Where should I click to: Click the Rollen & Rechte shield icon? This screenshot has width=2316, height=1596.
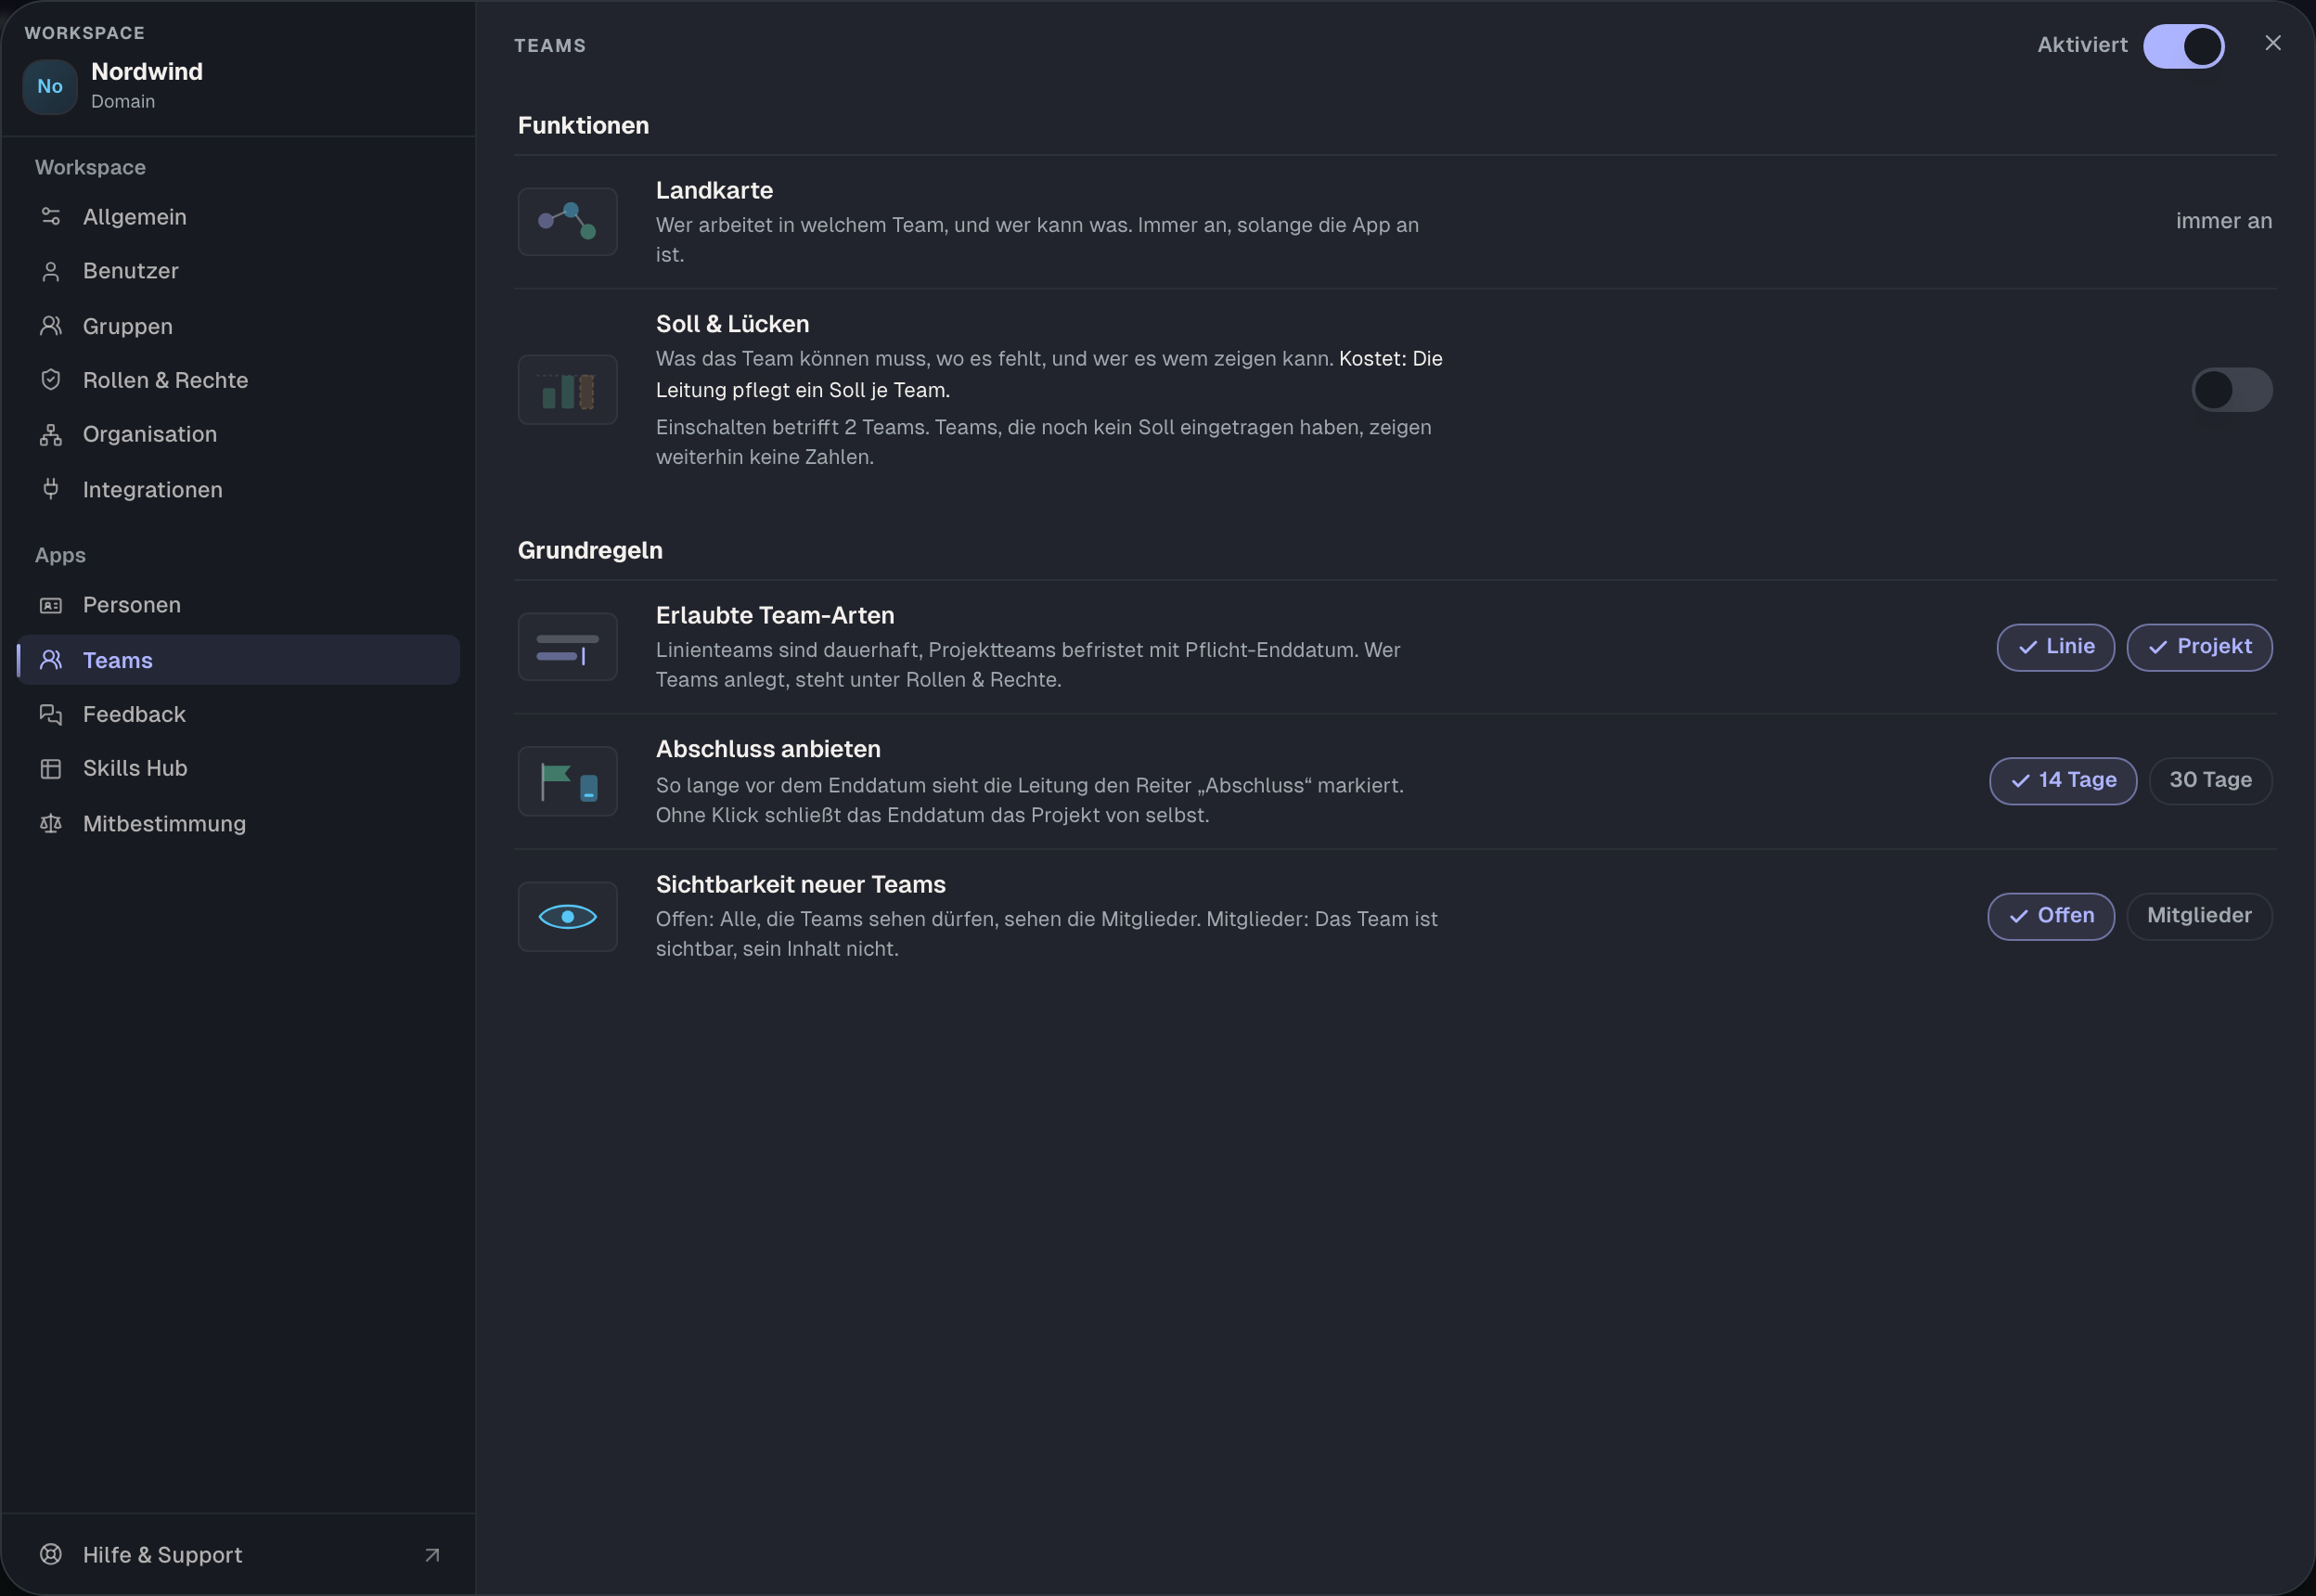tap(51, 380)
